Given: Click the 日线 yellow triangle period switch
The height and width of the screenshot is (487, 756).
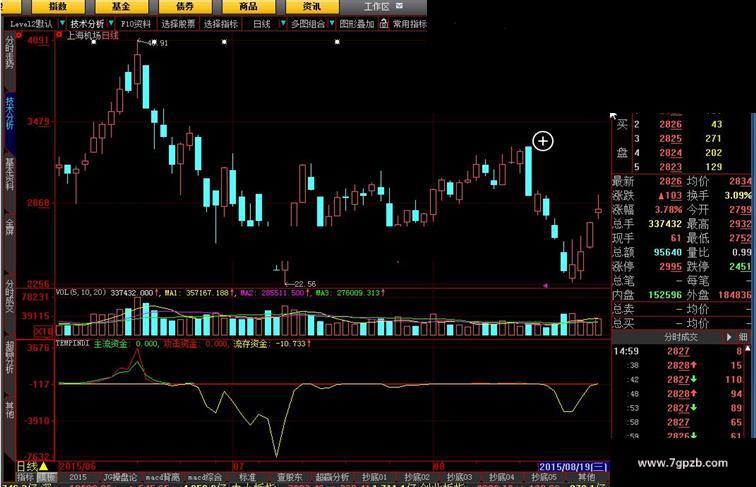Looking at the screenshot, I should pyautogui.click(x=44, y=466).
